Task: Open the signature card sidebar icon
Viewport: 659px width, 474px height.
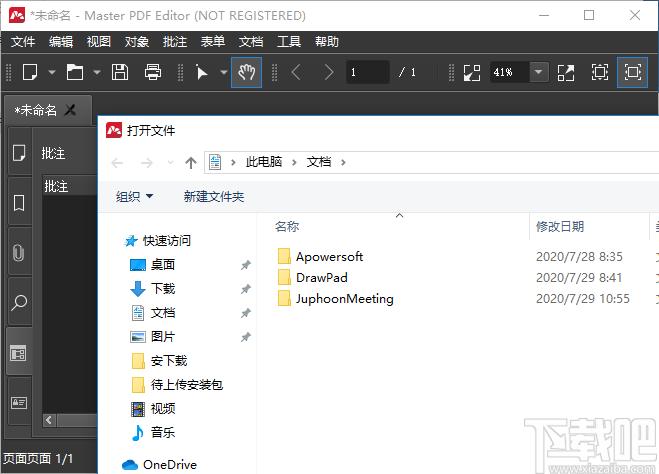Action: [x=19, y=403]
